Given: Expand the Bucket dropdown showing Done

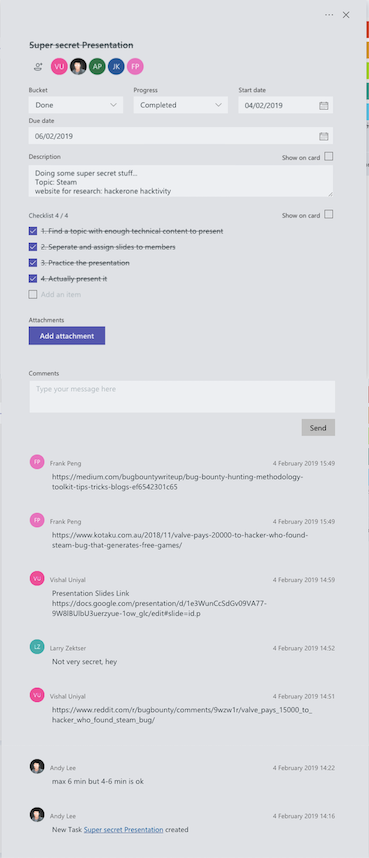Looking at the screenshot, I should click(x=76, y=105).
